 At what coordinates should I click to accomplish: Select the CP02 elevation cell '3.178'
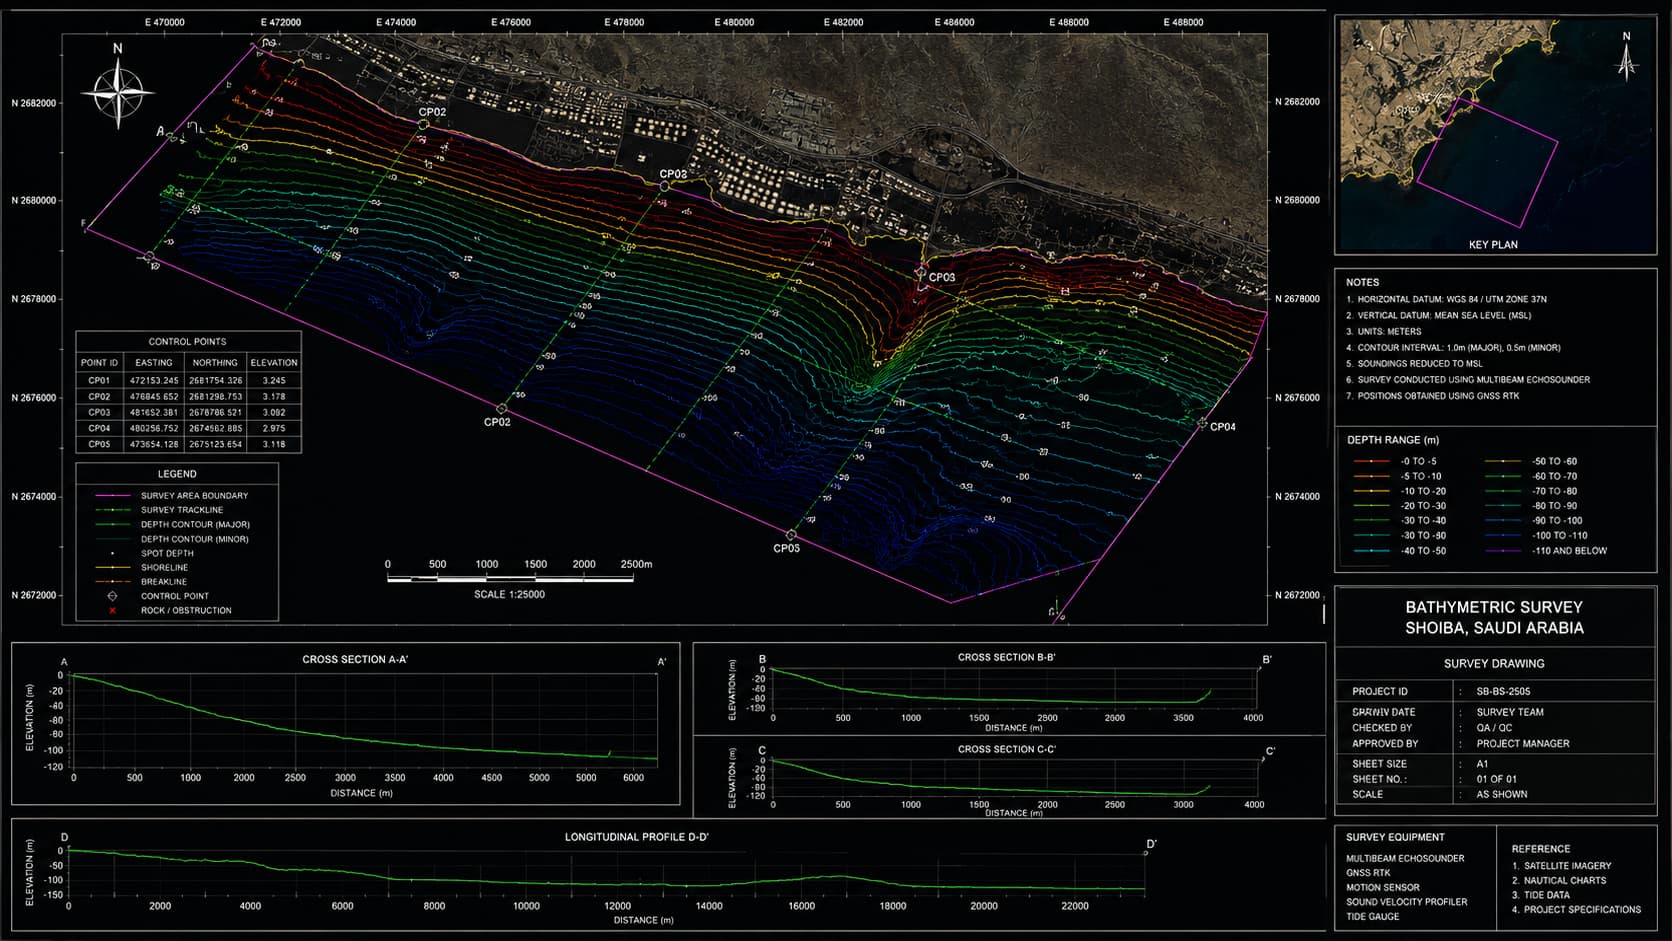[x=274, y=397]
